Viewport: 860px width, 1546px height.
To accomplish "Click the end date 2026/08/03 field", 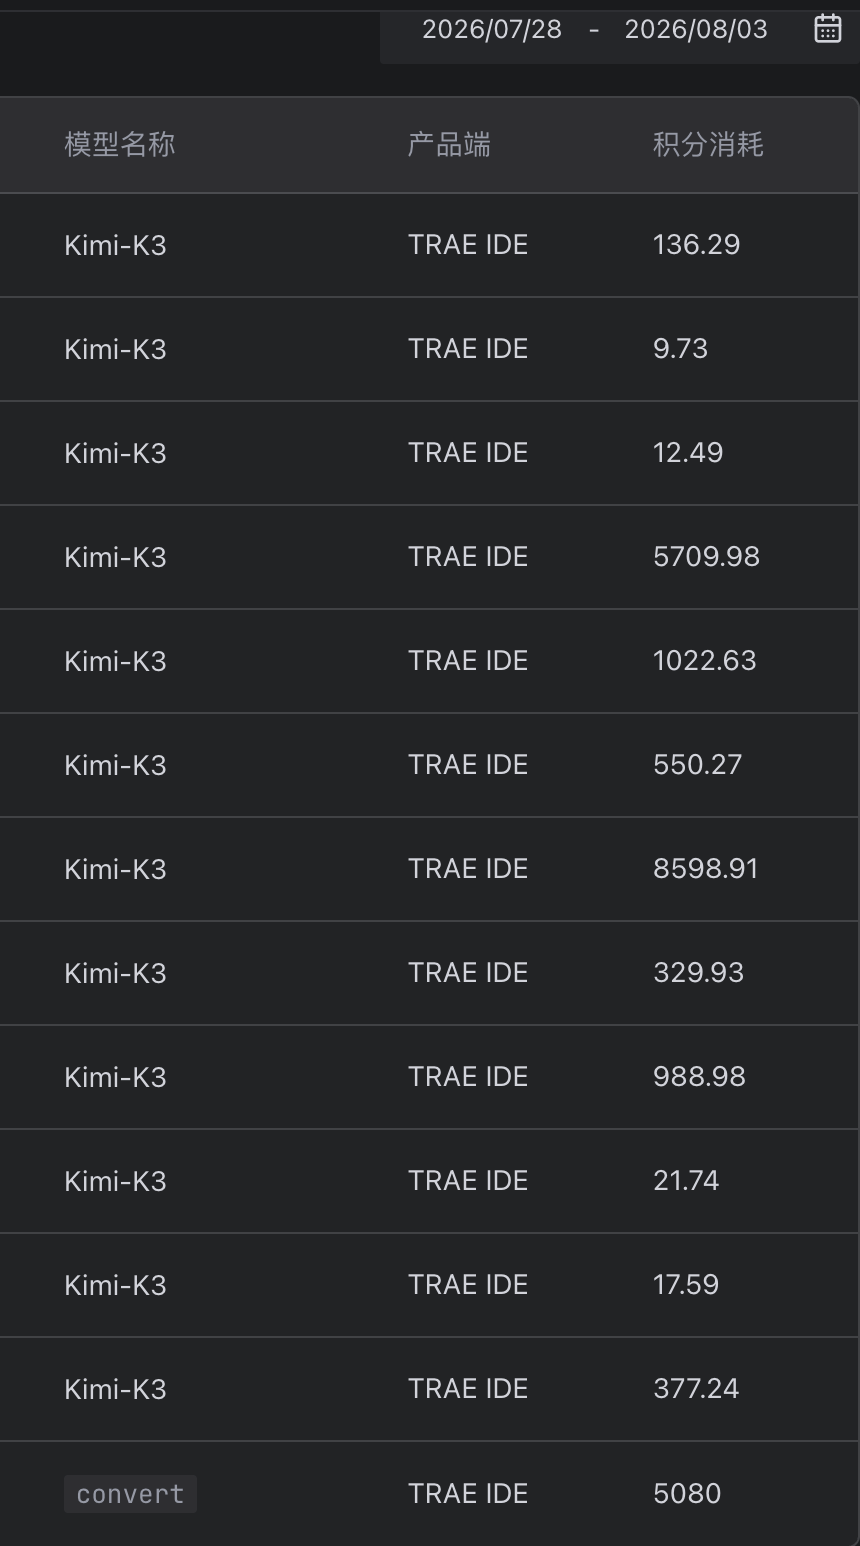I will click(696, 29).
